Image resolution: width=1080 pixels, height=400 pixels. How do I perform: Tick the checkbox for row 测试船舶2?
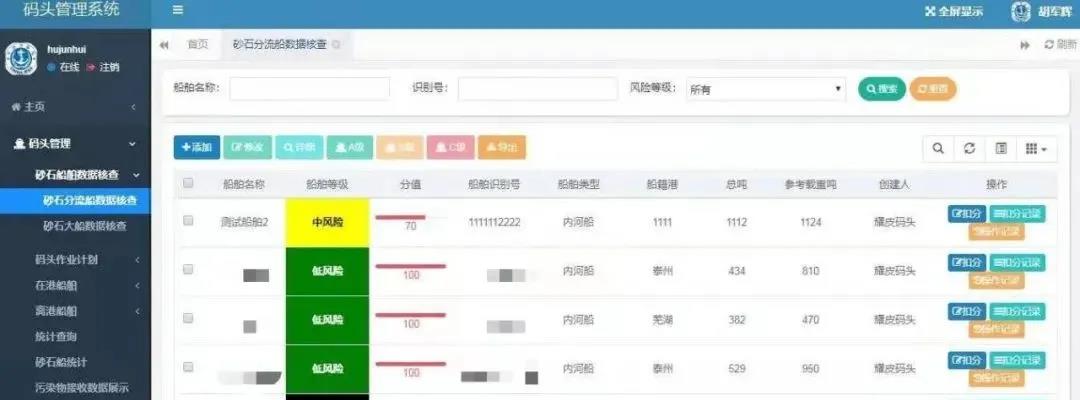tap(188, 221)
